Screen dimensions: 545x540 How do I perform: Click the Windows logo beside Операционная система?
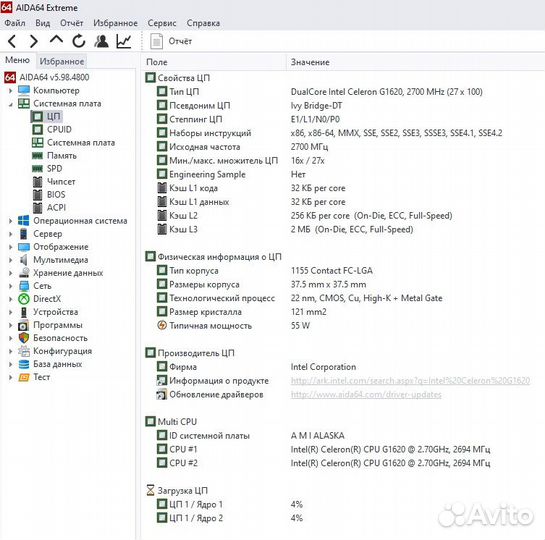[24, 221]
